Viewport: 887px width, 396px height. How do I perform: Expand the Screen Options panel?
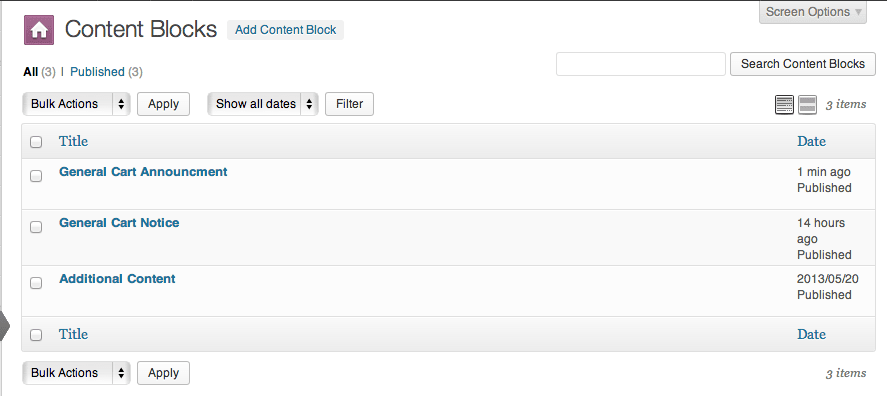[813, 12]
